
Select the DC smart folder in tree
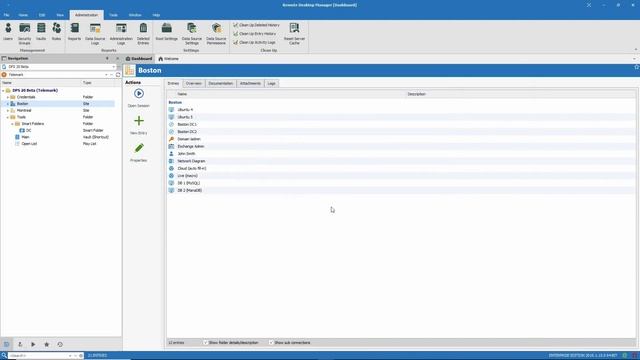(x=28, y=131)
